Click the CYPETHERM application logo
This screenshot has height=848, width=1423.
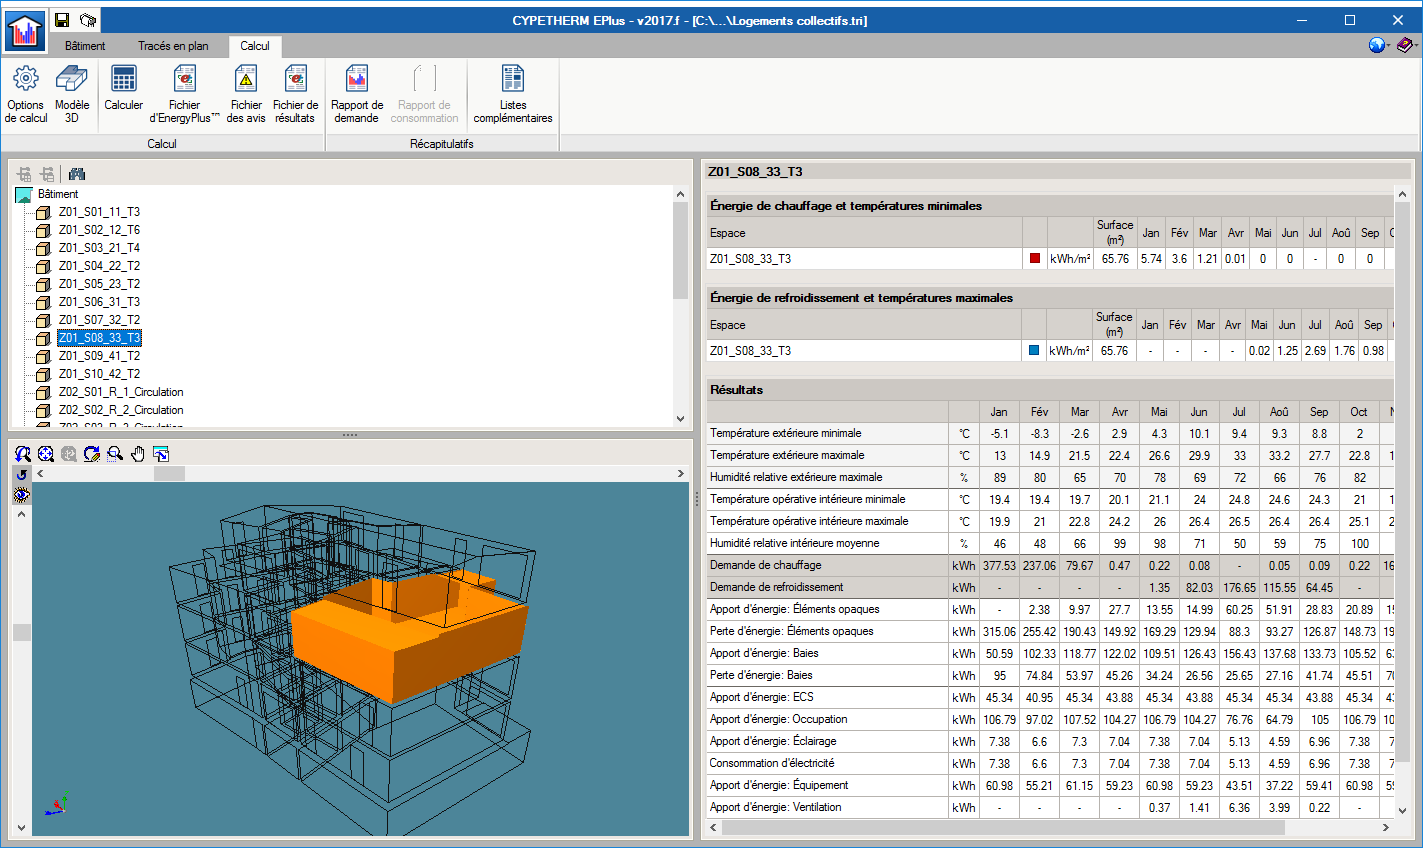point(24,31)
